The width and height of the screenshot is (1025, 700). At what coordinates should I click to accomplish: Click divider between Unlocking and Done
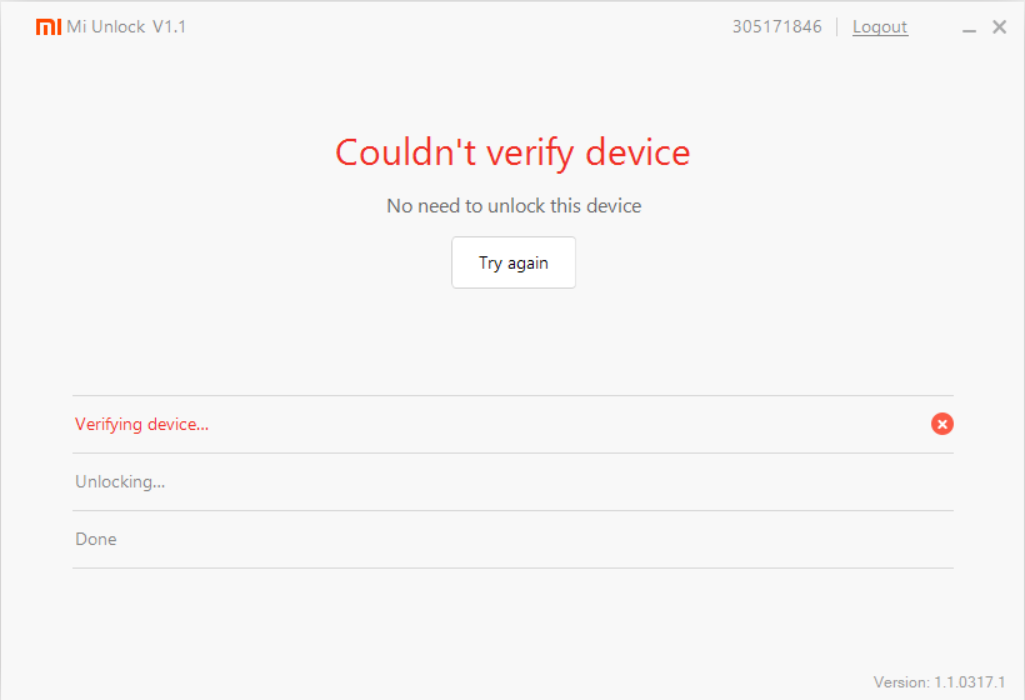512,511
